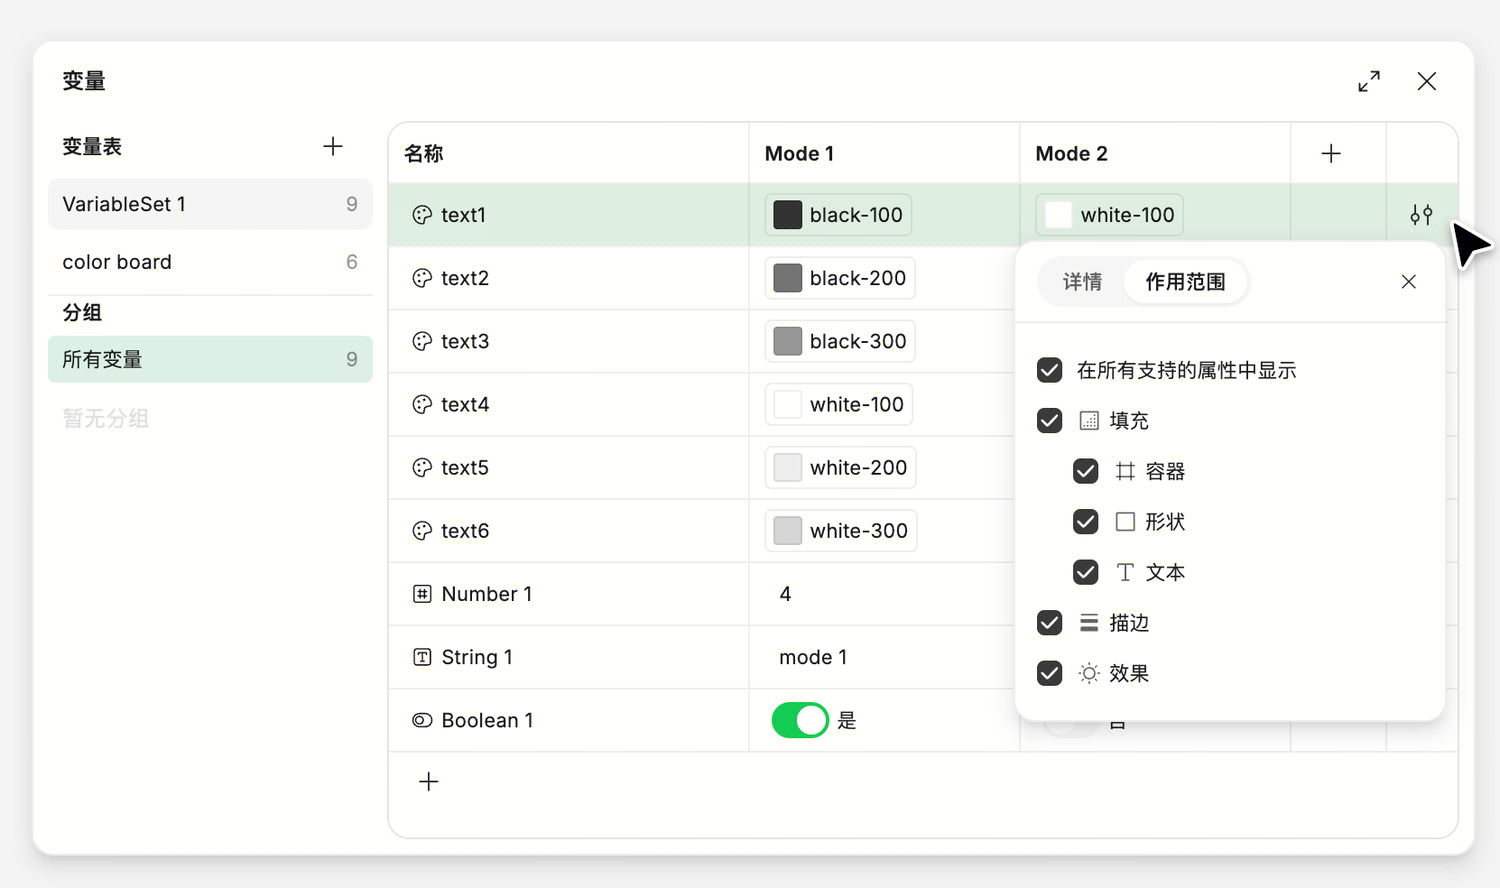Click the color palette icon beside text4
The height and width of the screenshot is (888, 1500).
coord(422,405)
